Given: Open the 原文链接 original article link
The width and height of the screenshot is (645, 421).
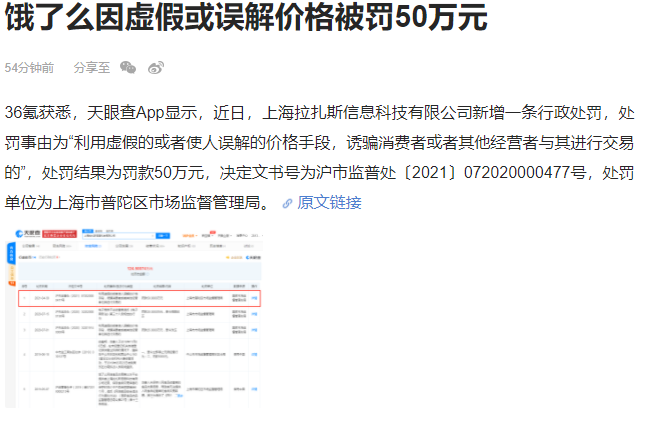Looking at the screenshot, I should pyautogui.click(x=329, y=202).
